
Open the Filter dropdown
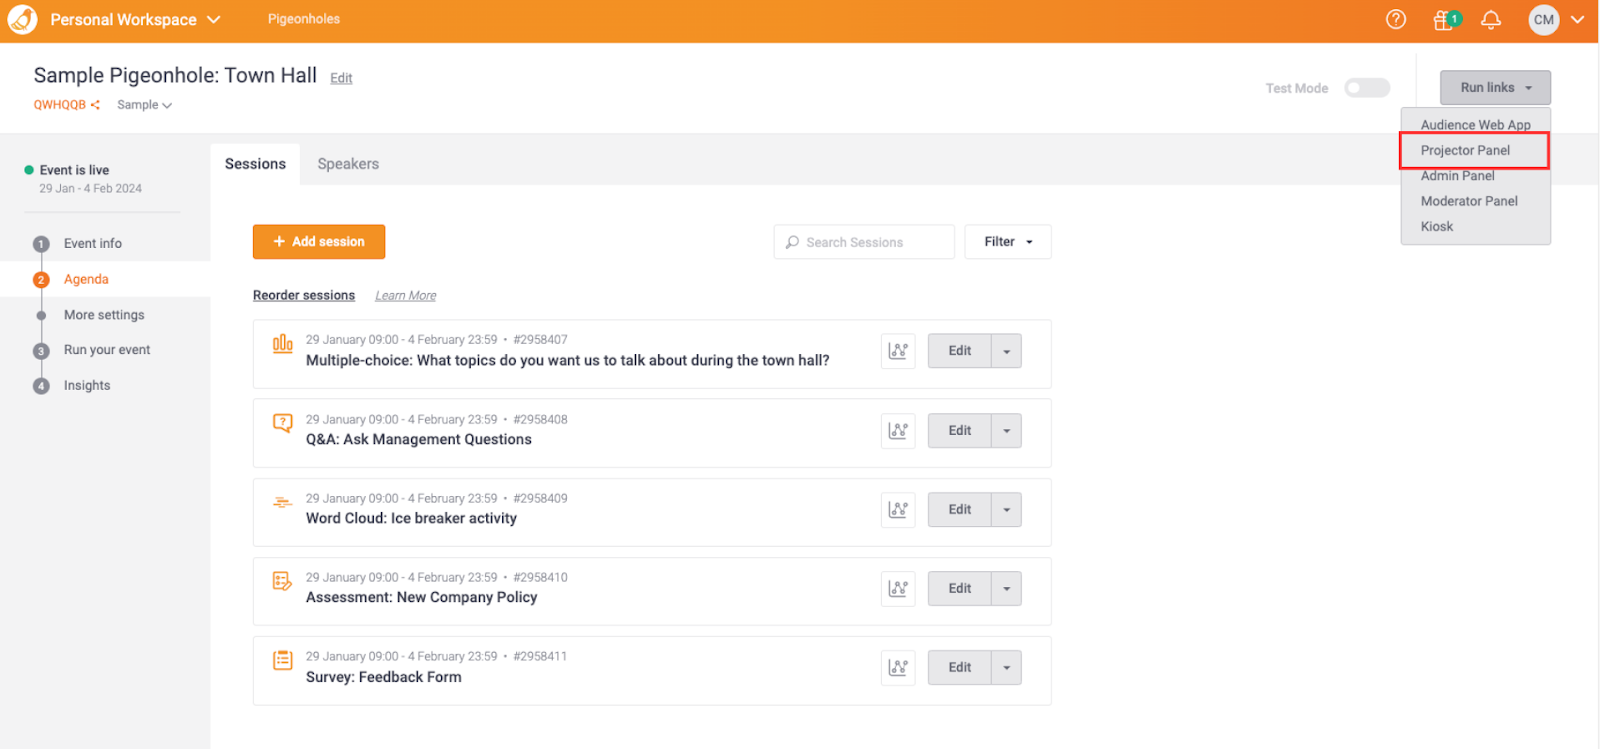1007,242
